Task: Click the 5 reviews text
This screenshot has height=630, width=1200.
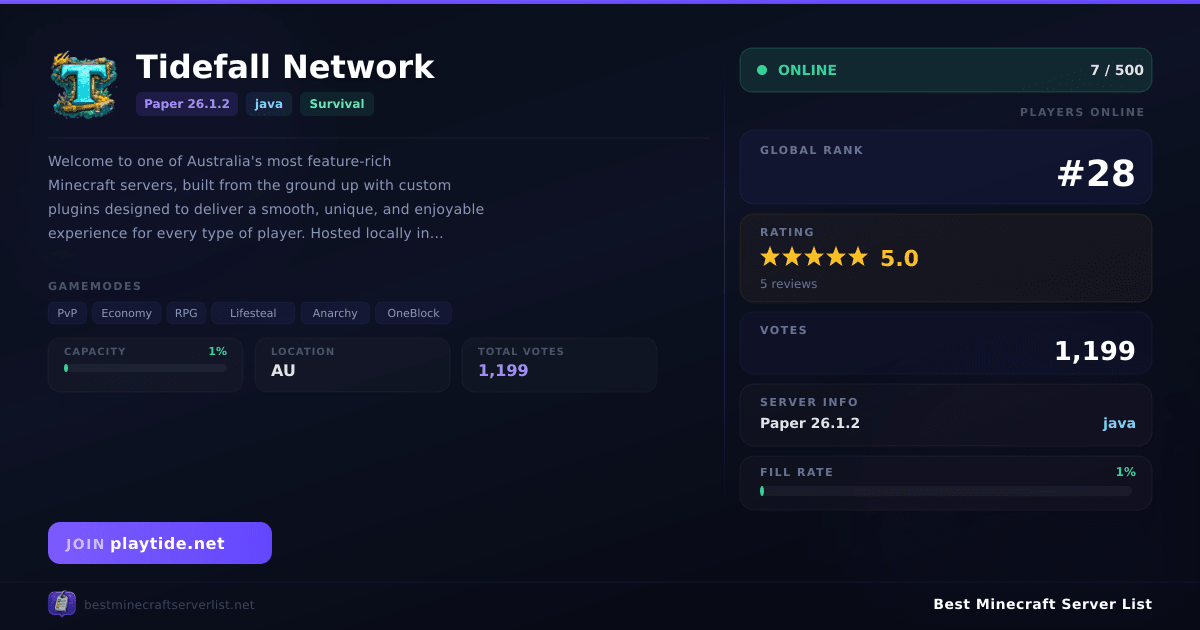Action: (x=789, y=284)
